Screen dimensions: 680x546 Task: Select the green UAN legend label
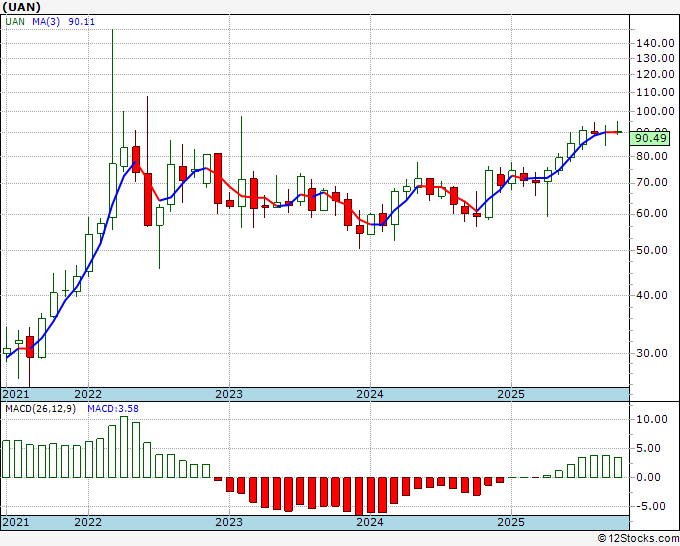pyautogui.click(x=16, y=24)
